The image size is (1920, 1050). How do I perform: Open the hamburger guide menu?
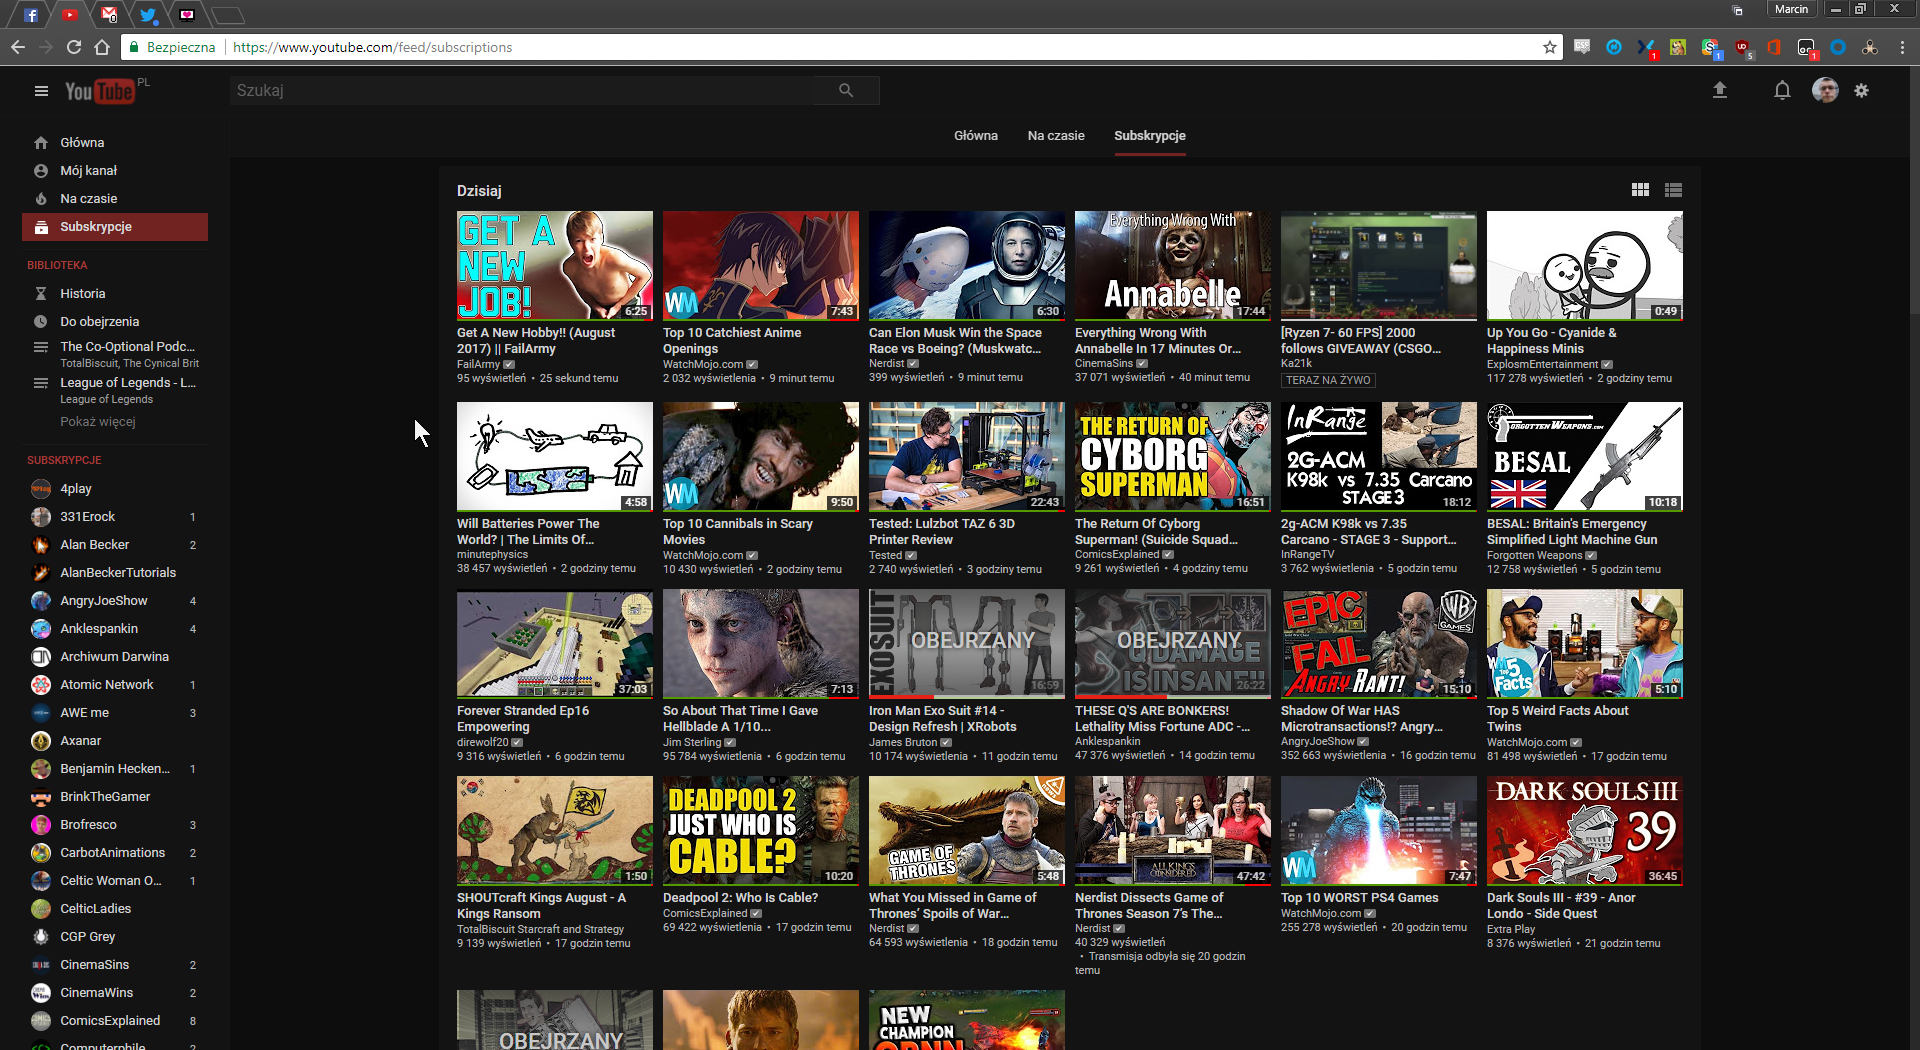coord(41,91)
